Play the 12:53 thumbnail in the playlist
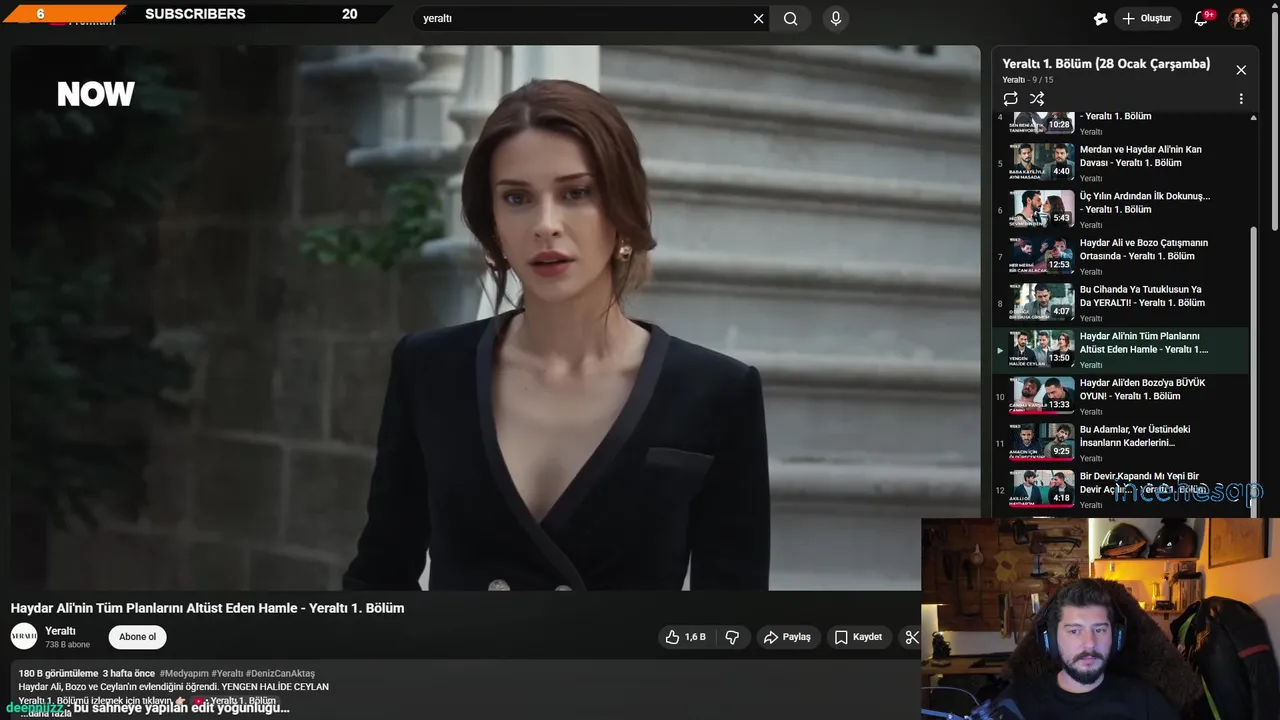This screenshot has height=720, width=1280. click(1042, 256)
